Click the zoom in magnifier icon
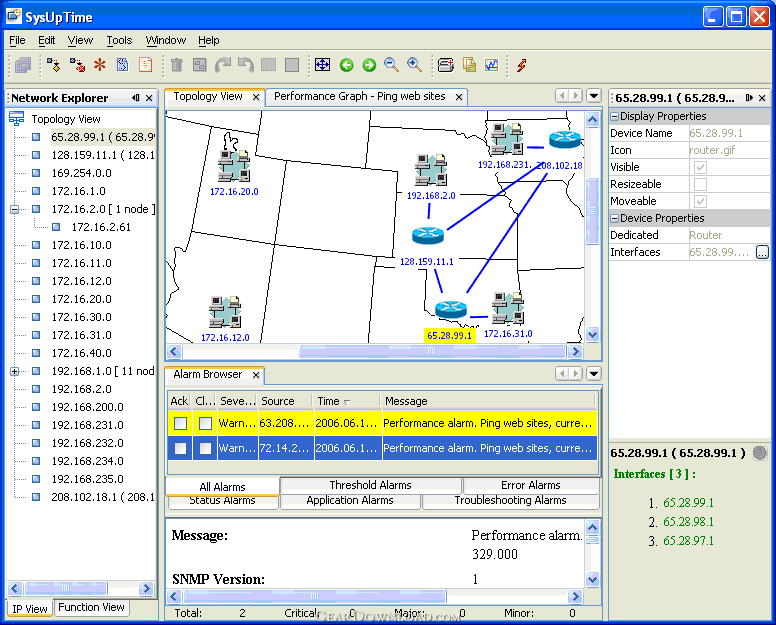Image resolution: width=776 pixels, height=625 pixels. [x=414, y=65]
